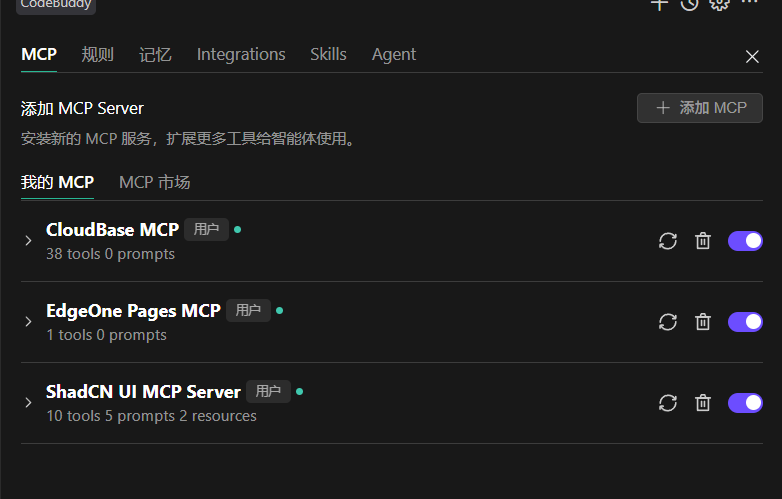
Task: Click the 添加 MCP Server heading
Action: pyautogui.click(x=82, y=109)
